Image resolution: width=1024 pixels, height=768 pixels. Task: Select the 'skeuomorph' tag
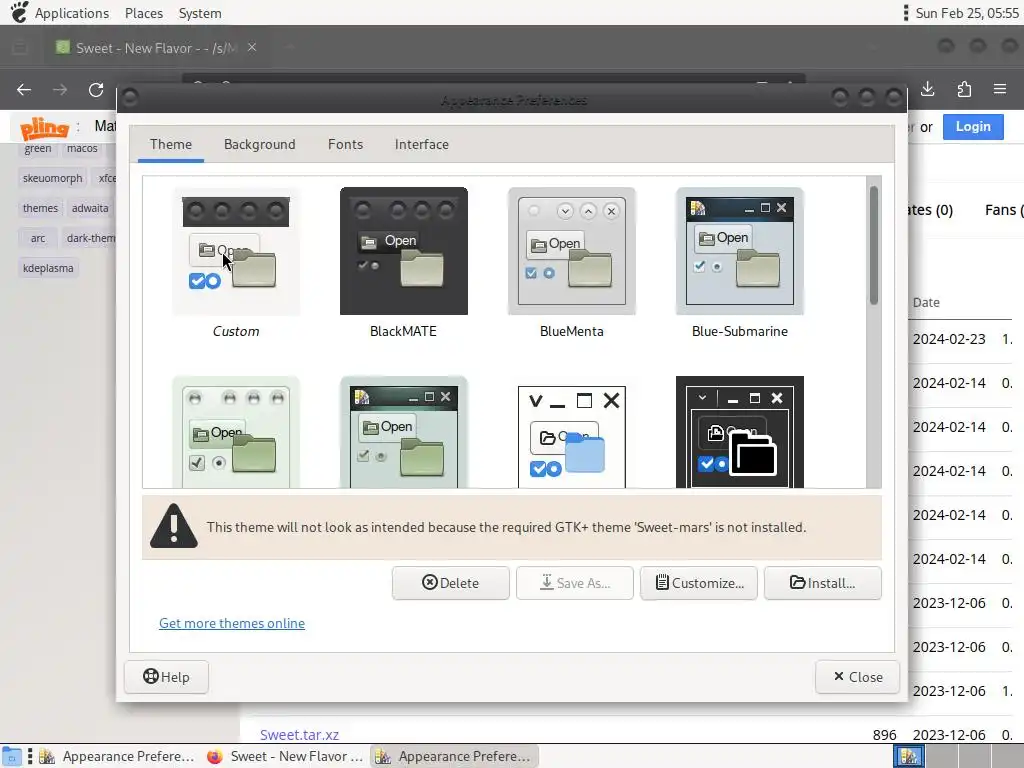53,178
